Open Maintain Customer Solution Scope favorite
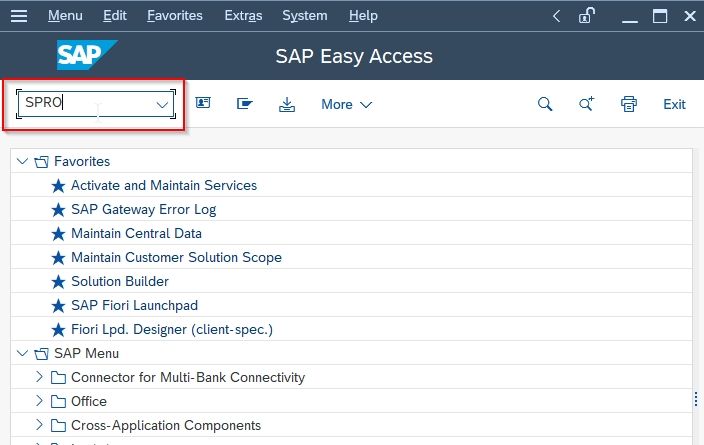The image size is (704, 445). pyautogui.click(x=176, y=257)
